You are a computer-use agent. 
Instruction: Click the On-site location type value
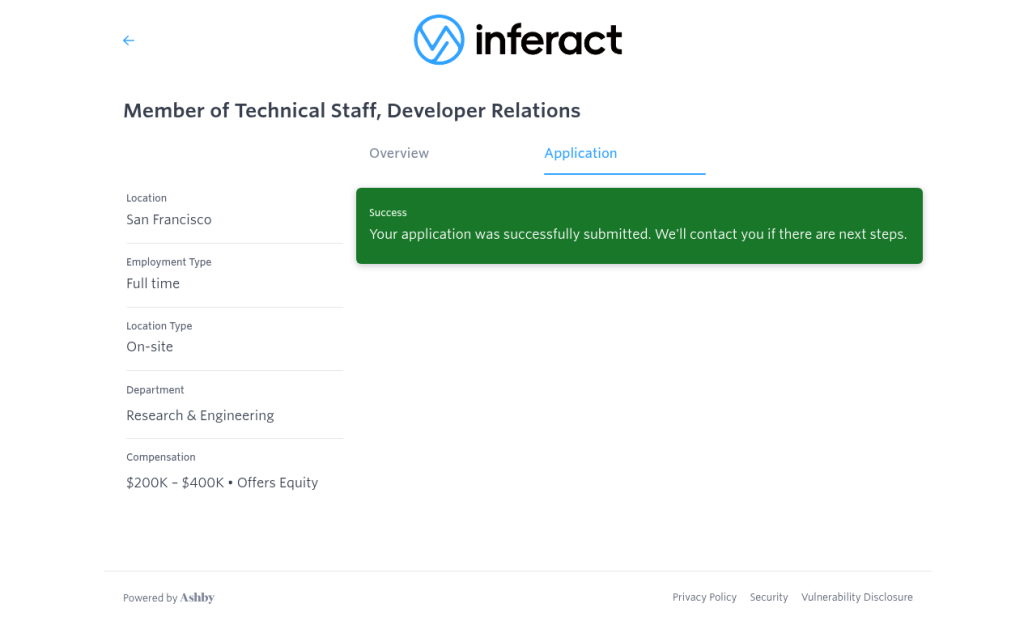[150, 347]
